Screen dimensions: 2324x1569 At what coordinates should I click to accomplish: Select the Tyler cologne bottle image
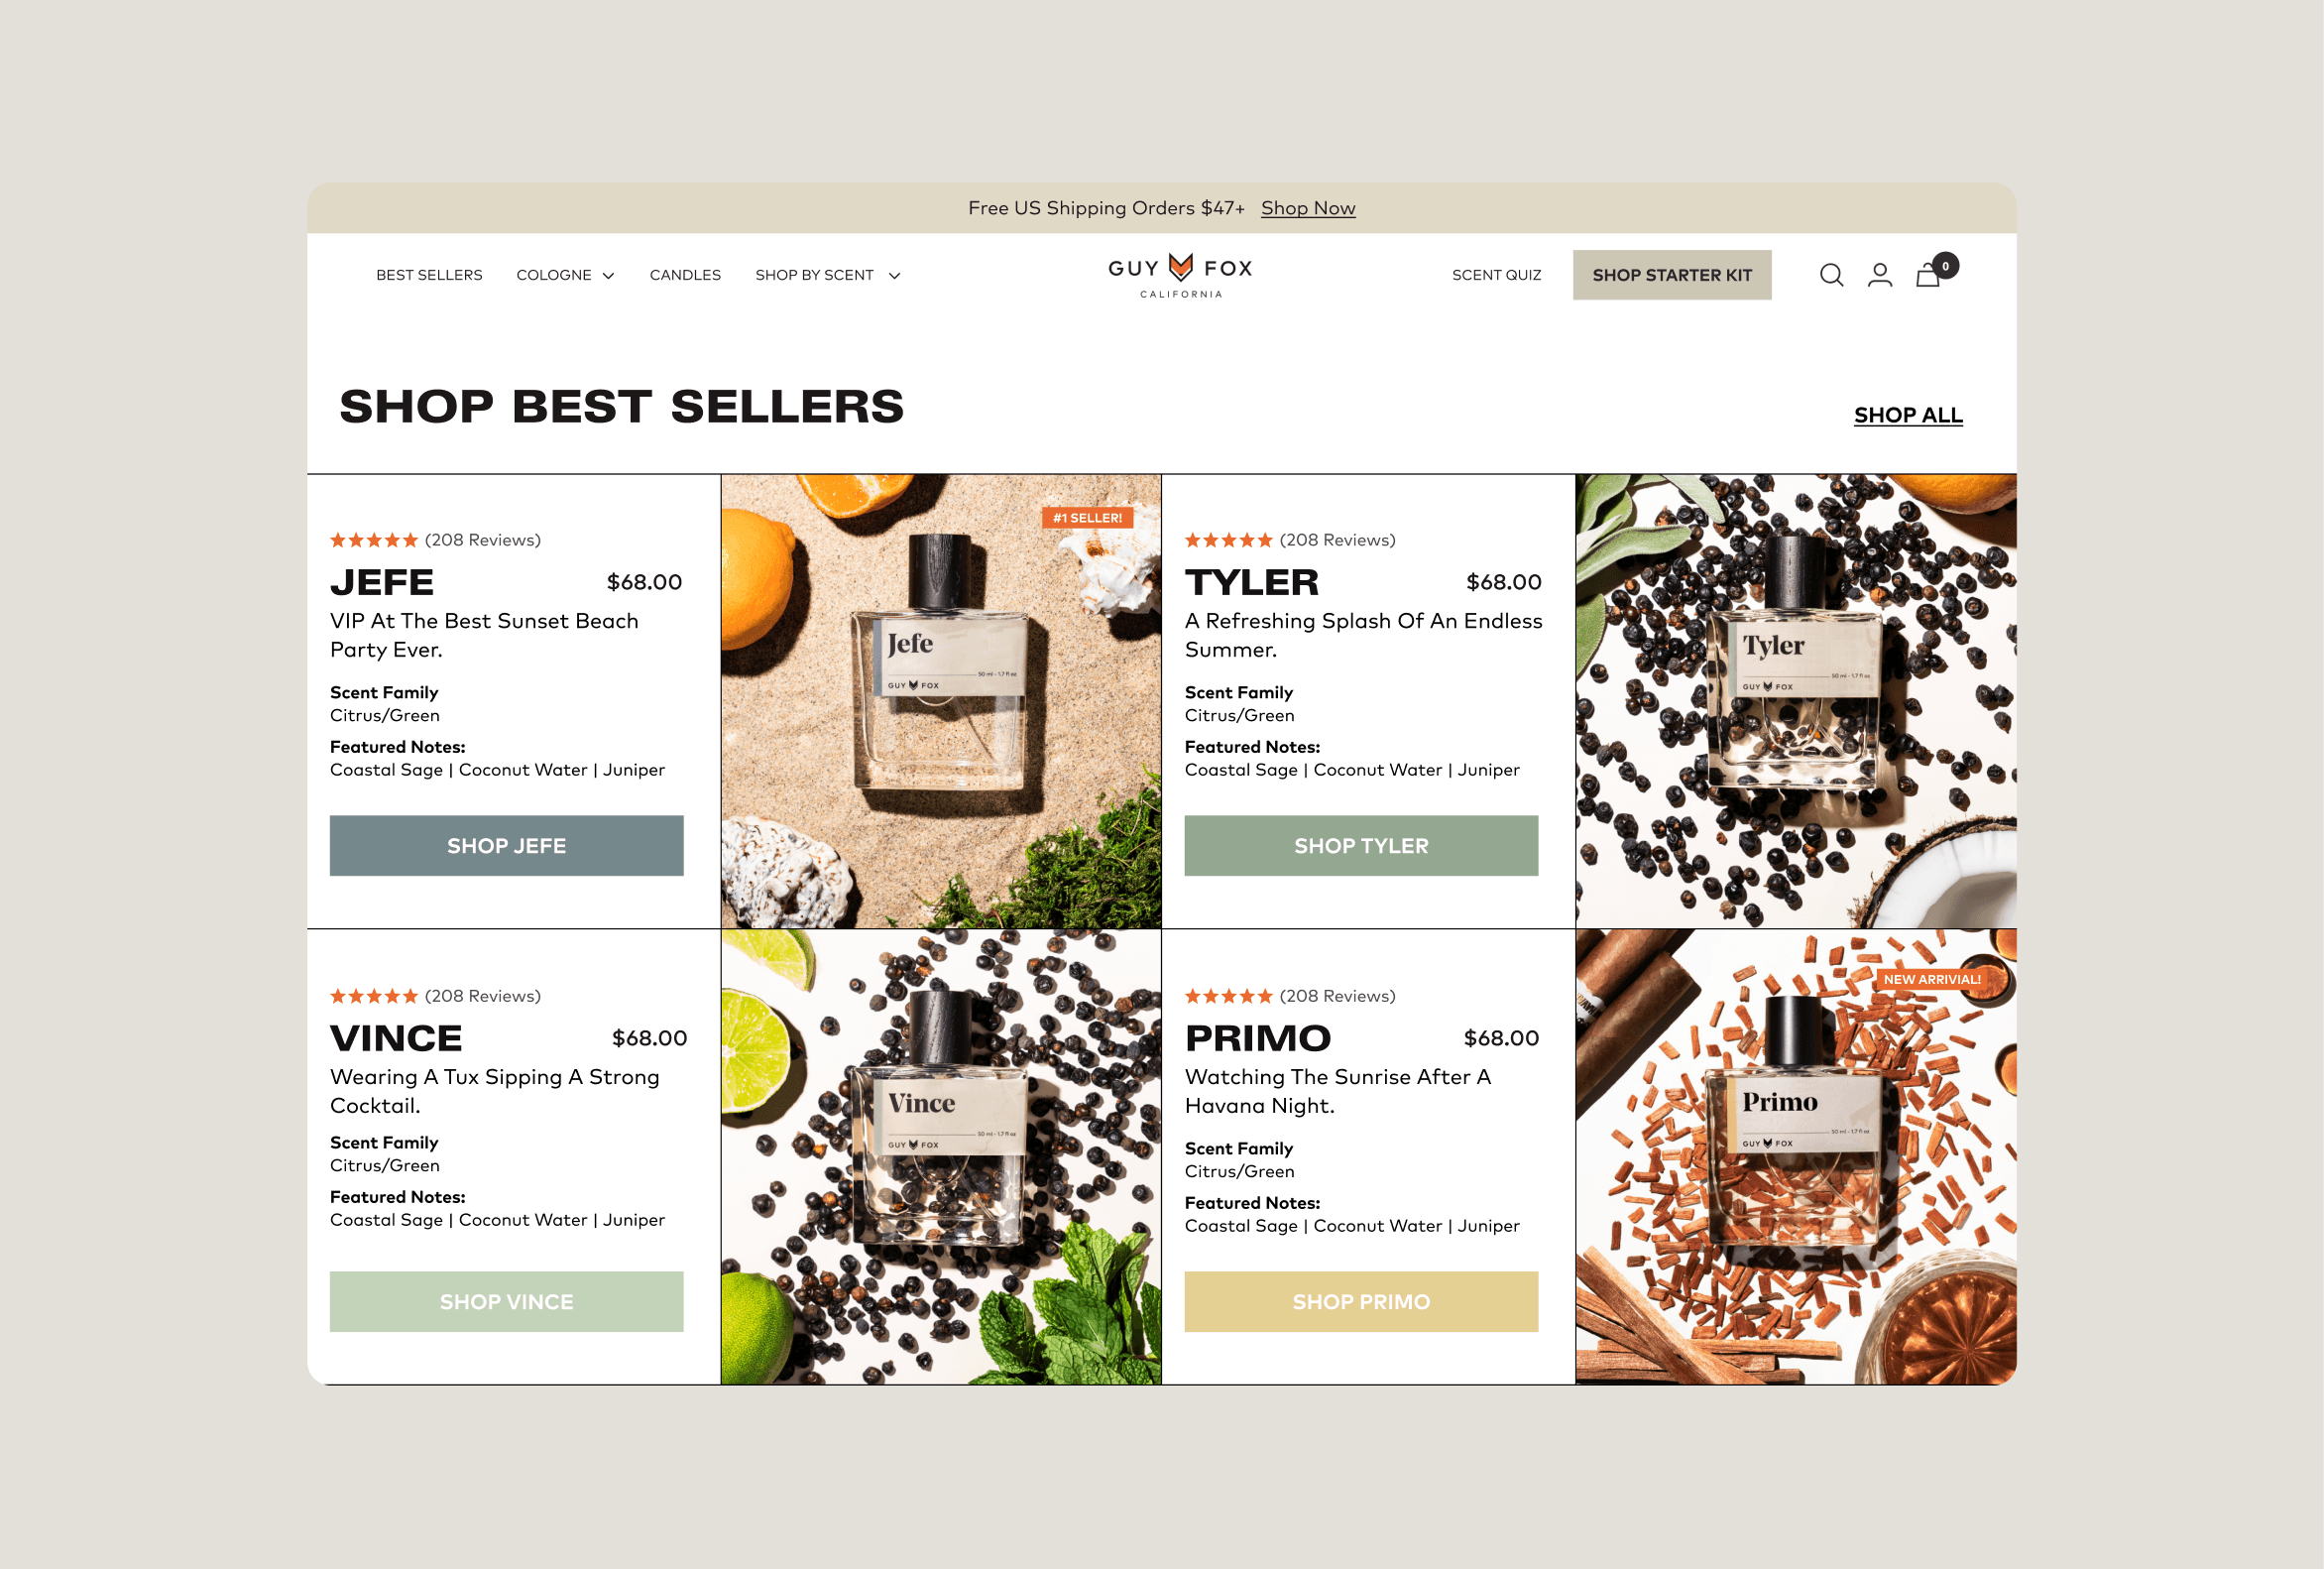click(x=1795, y=701)
